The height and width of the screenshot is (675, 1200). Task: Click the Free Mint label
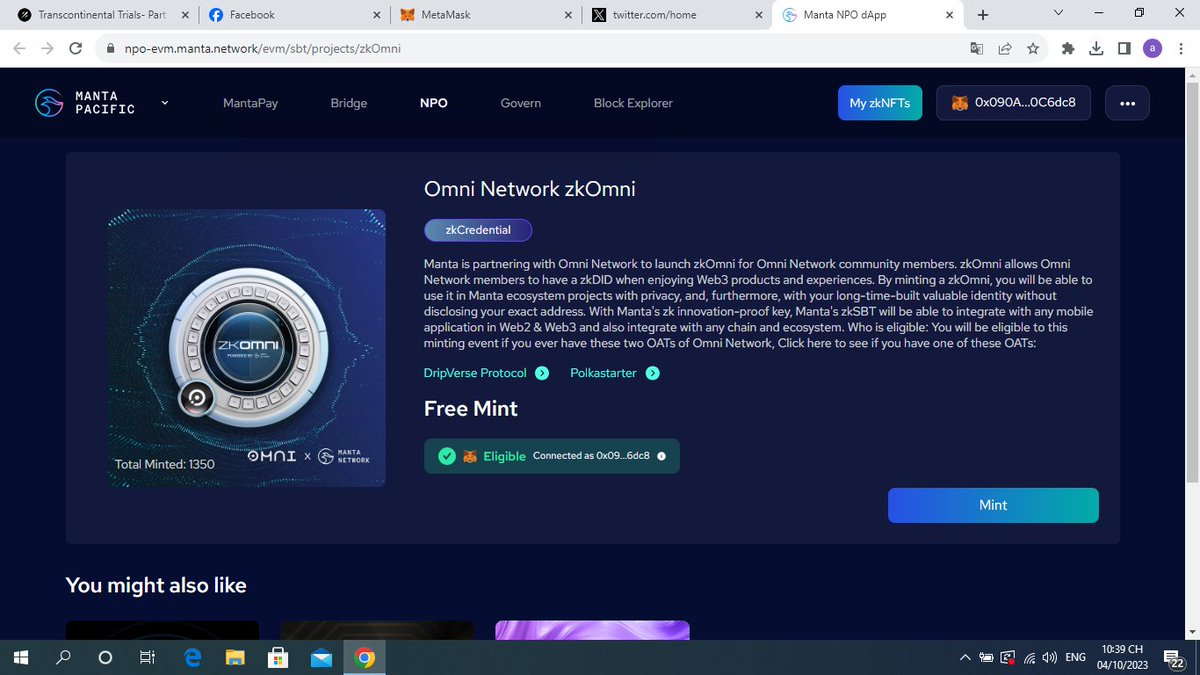[471, 408]
